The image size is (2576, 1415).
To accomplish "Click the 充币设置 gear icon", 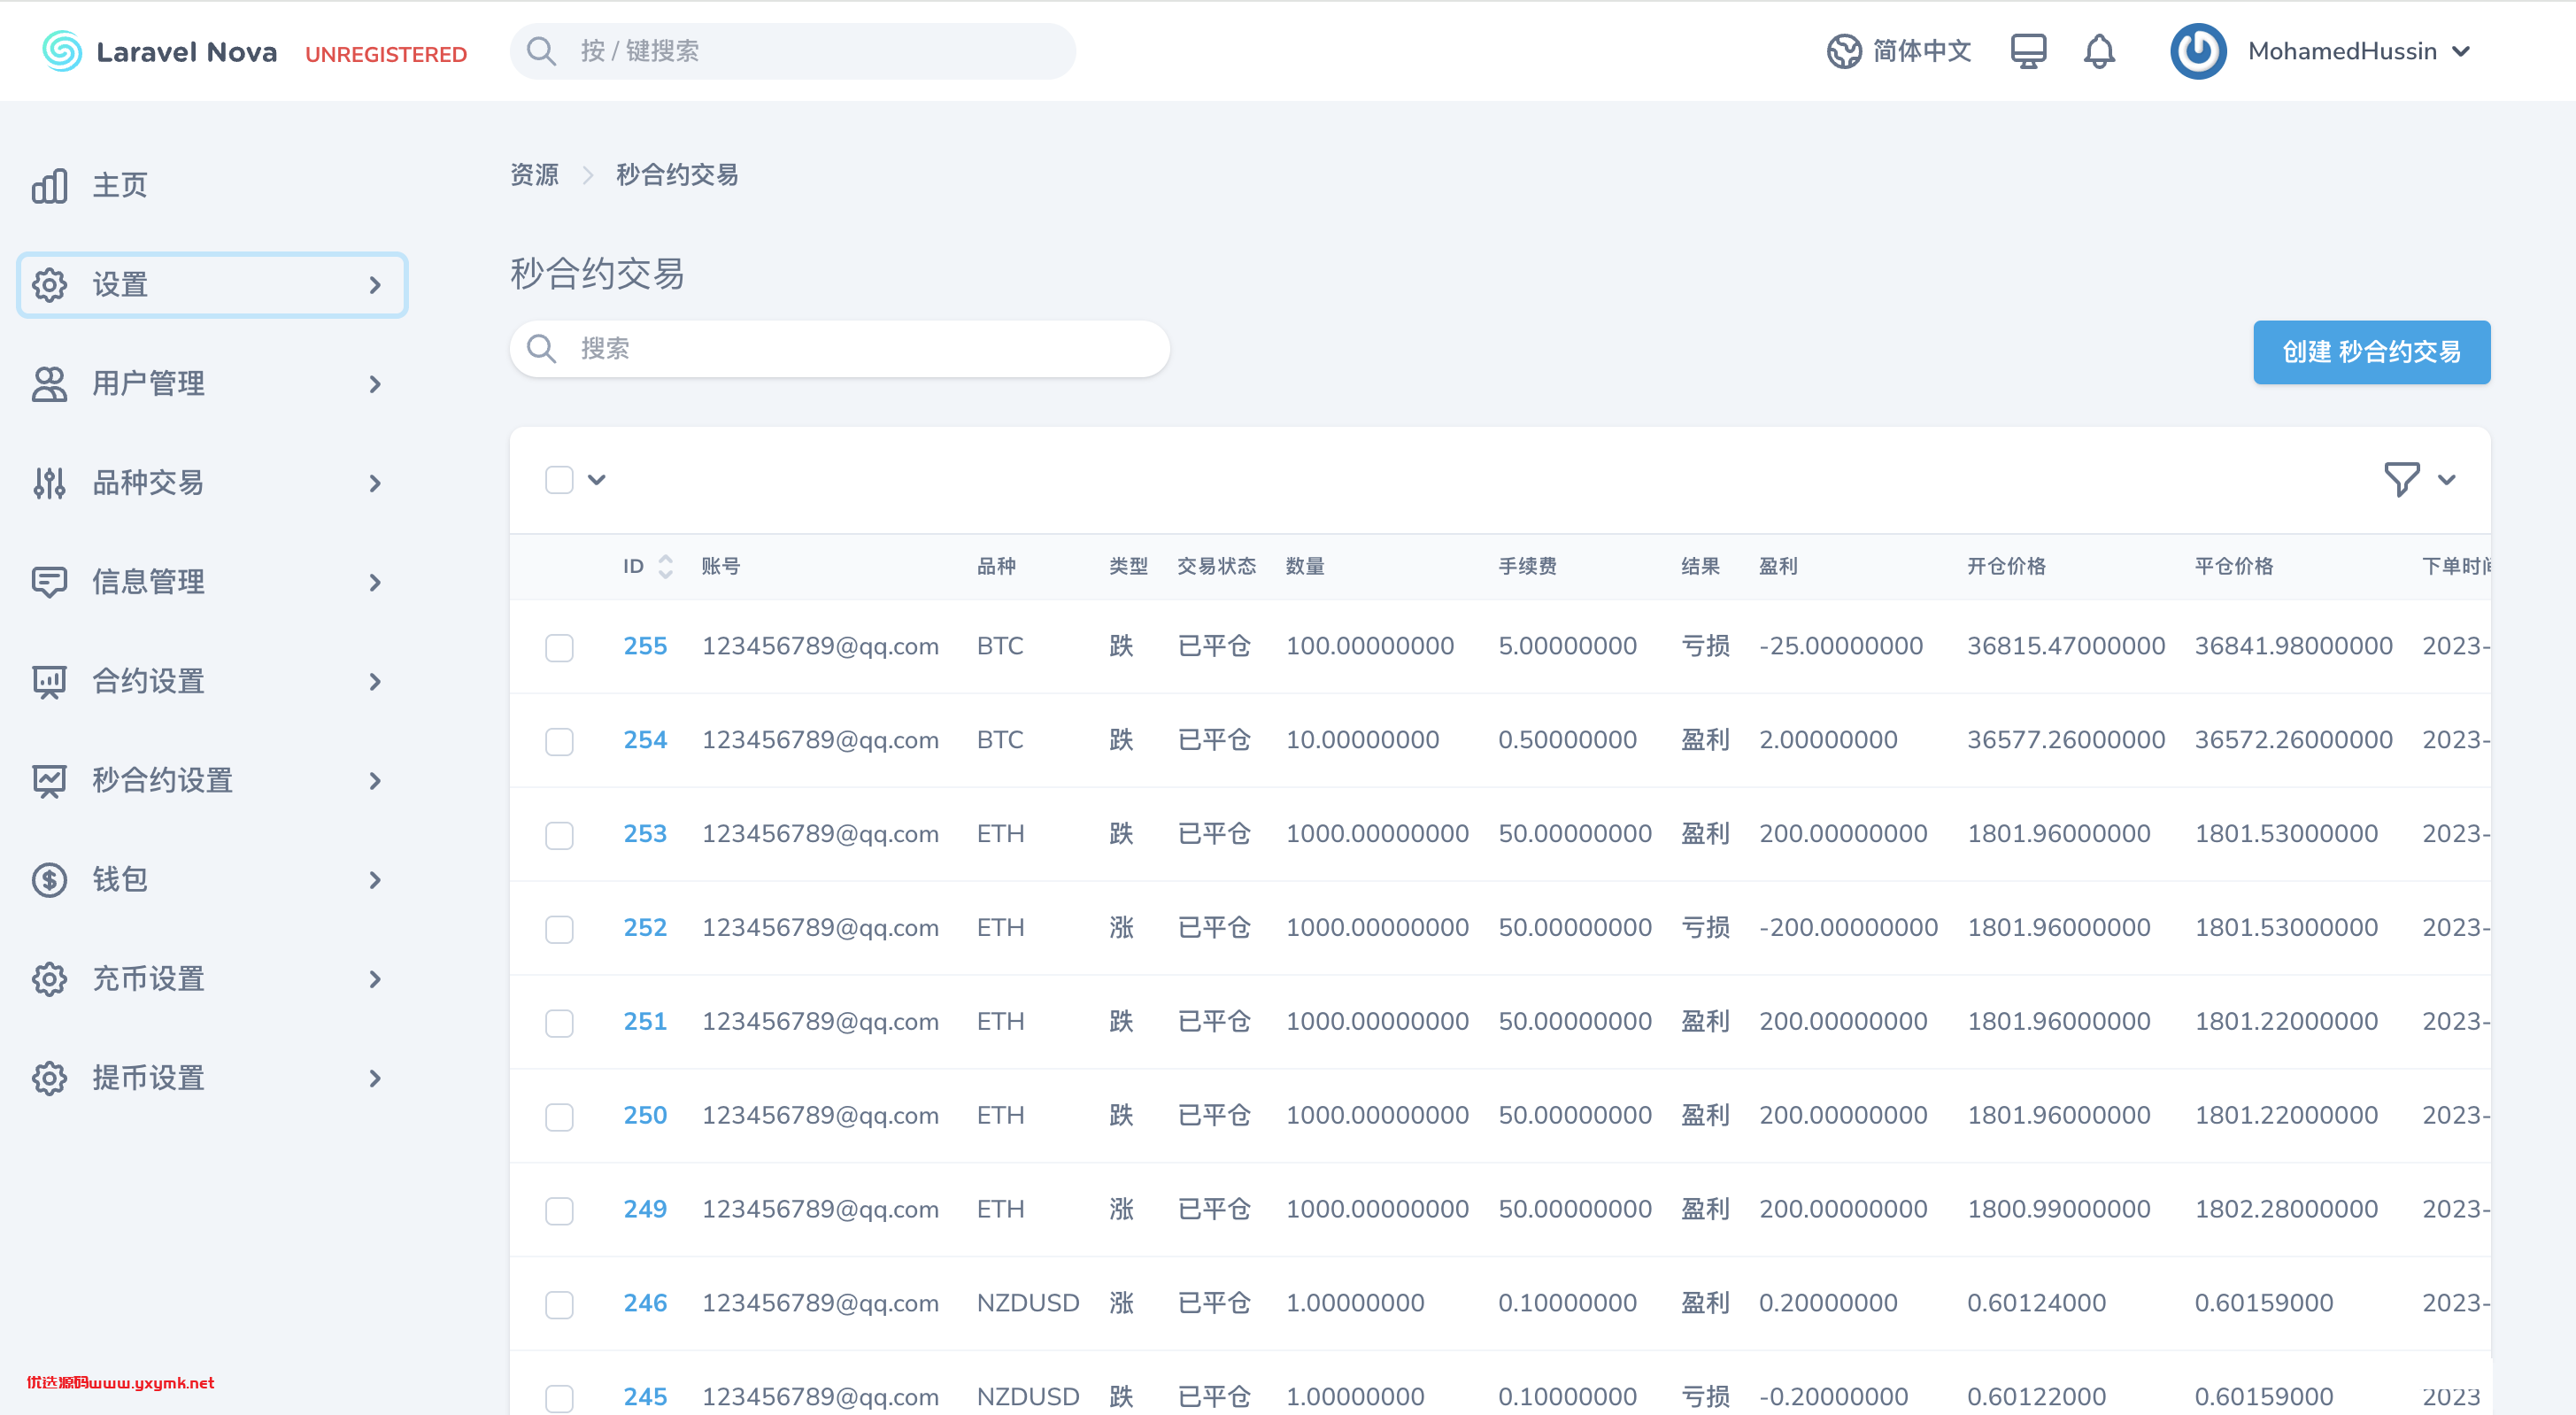I will (49, 978).
